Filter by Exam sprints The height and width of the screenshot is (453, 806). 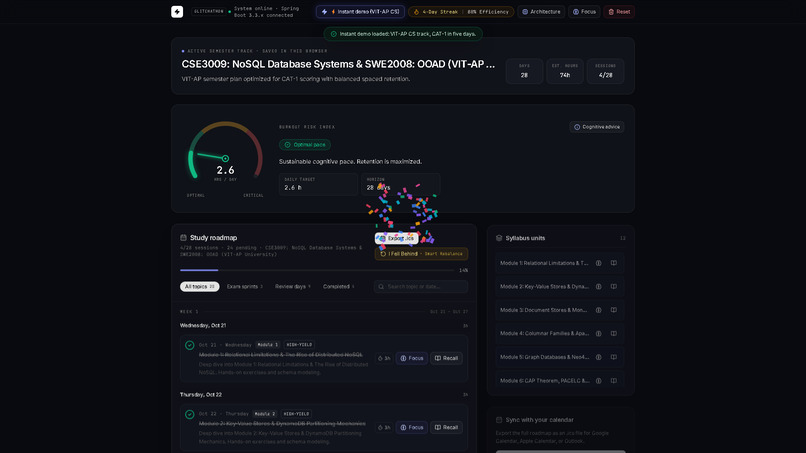pos(245,286)
